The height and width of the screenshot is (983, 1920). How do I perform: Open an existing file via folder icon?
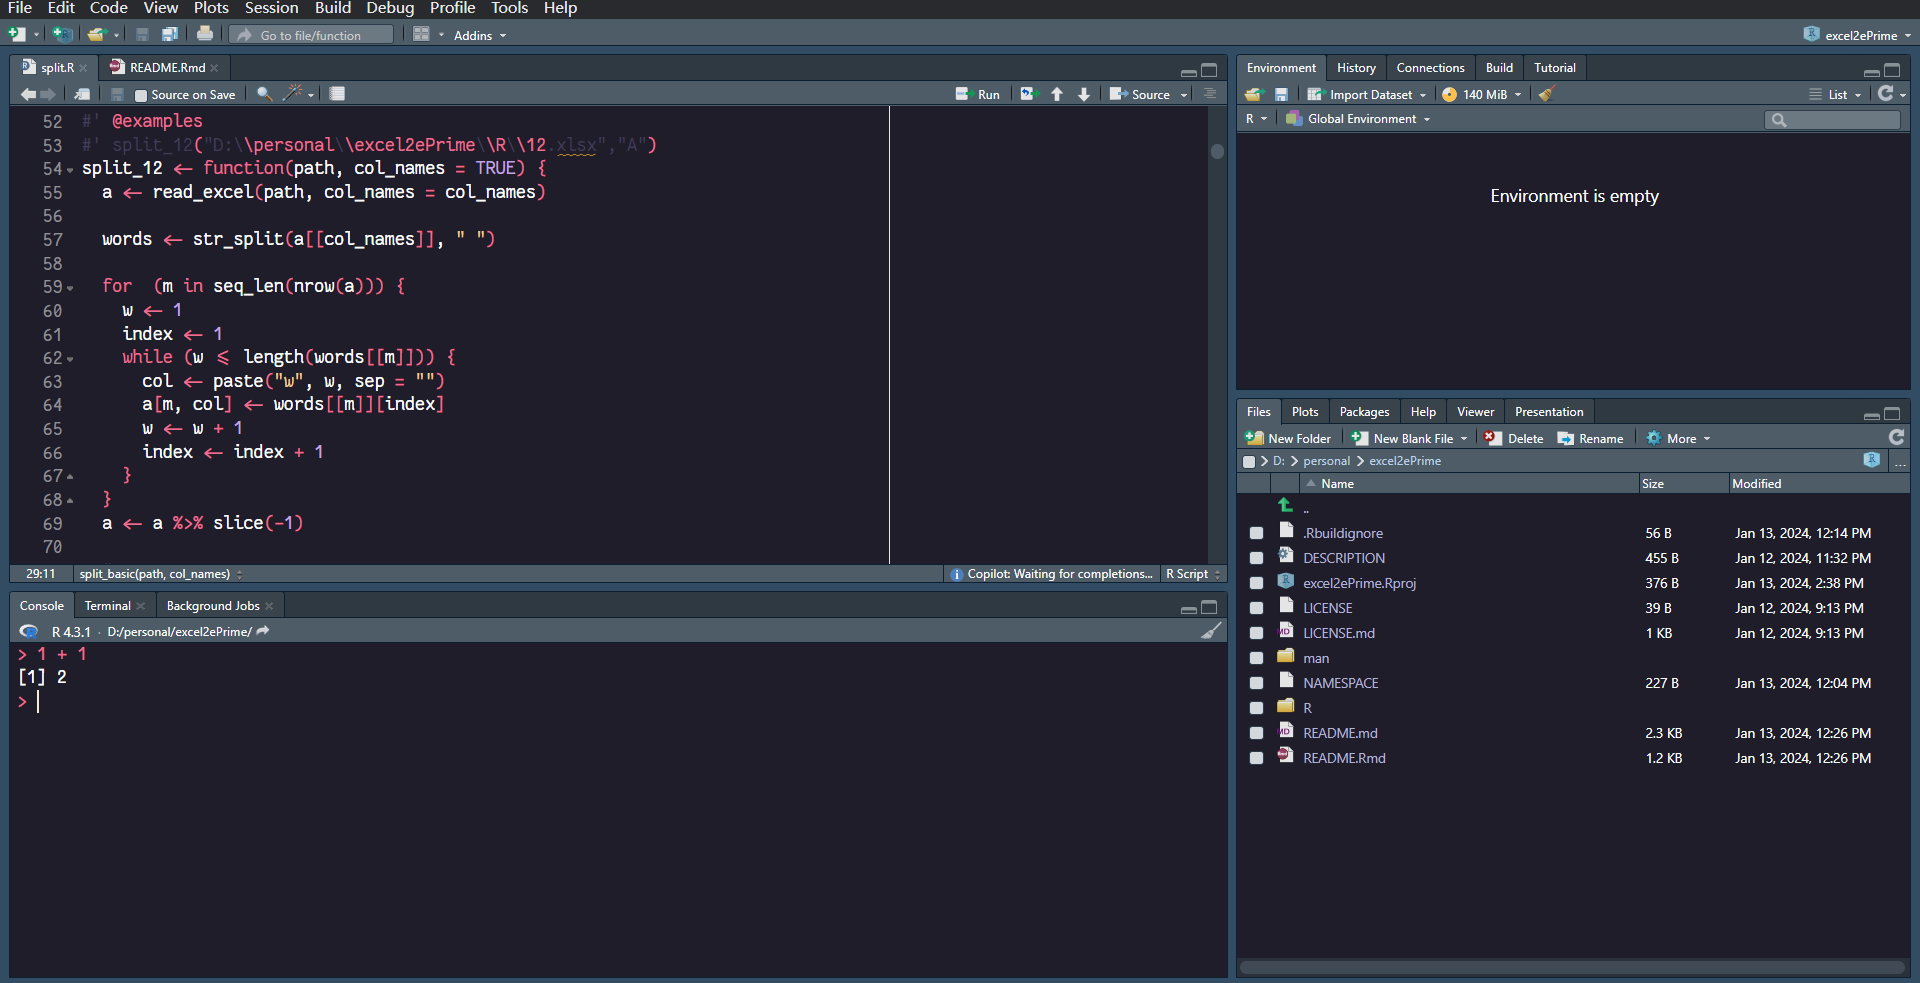[96, 33]
